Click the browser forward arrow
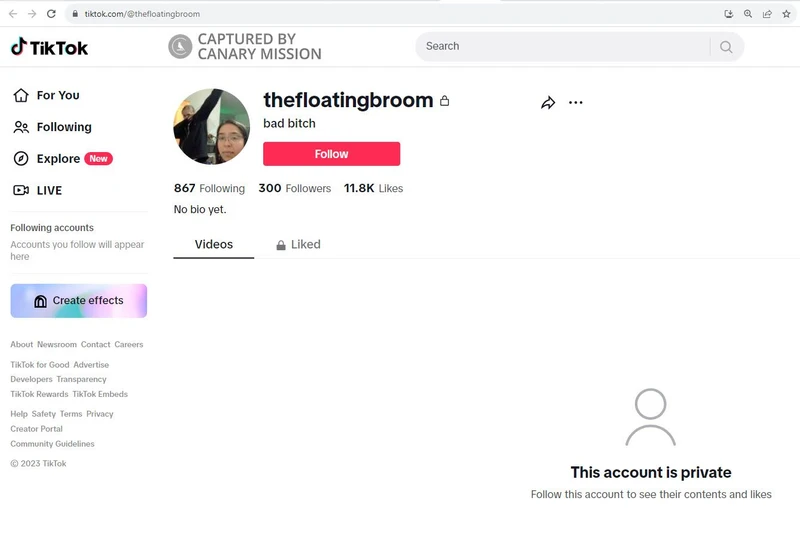The width and height of the screenshot is (800, 543). [x=32, y=14]
